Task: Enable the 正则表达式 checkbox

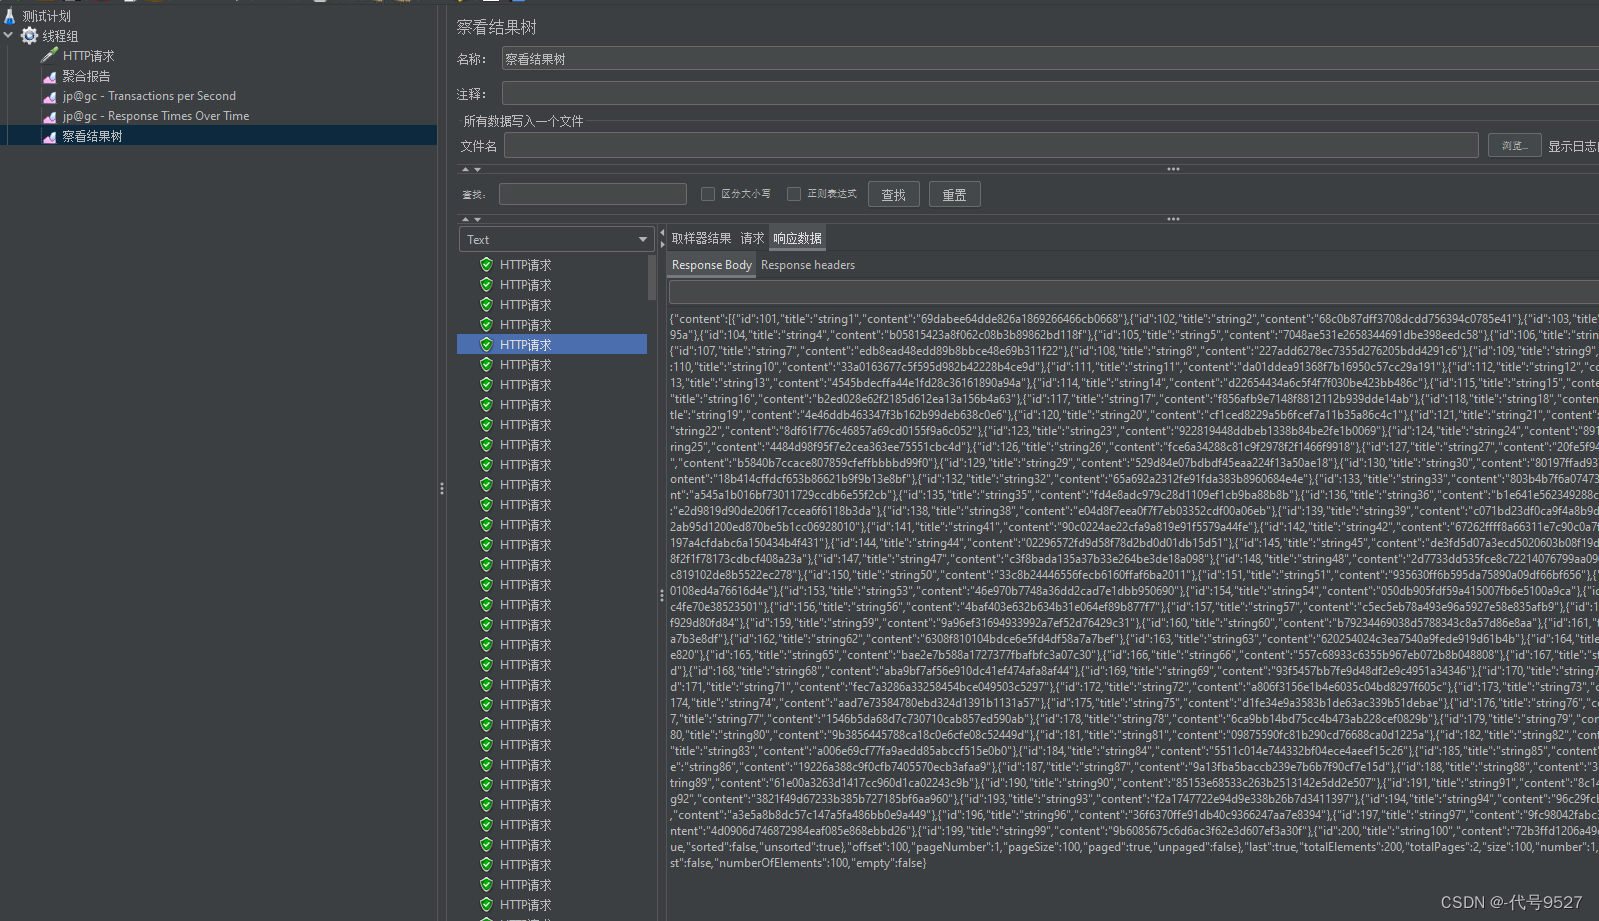Action: pyautogui.click(x=794, y=194)
